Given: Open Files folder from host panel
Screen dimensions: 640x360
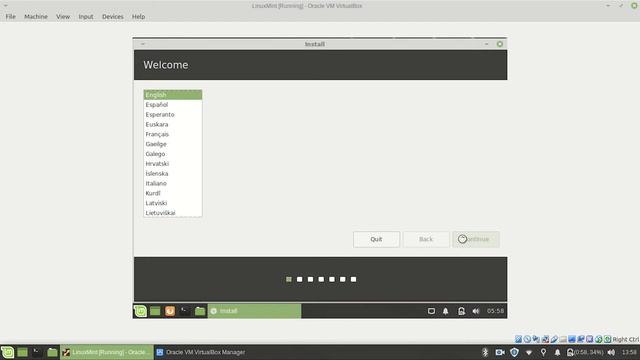Looking at the screenshot, I should pos(52,352).
